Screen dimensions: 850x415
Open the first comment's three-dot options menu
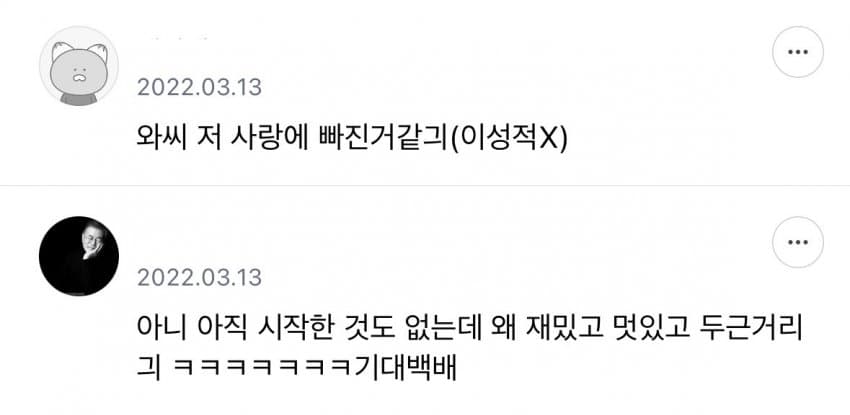pyautogui.click(x=797, y=52)
